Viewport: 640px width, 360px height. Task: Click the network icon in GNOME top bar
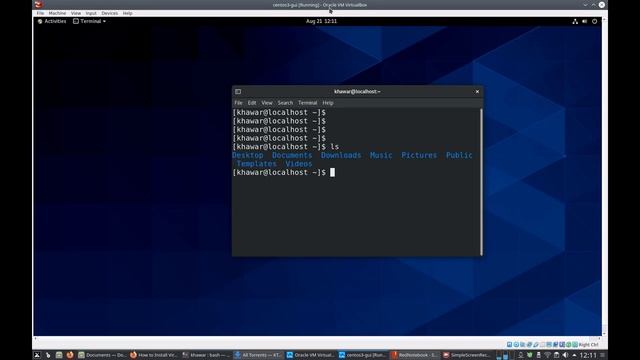[x=575, y=21]
